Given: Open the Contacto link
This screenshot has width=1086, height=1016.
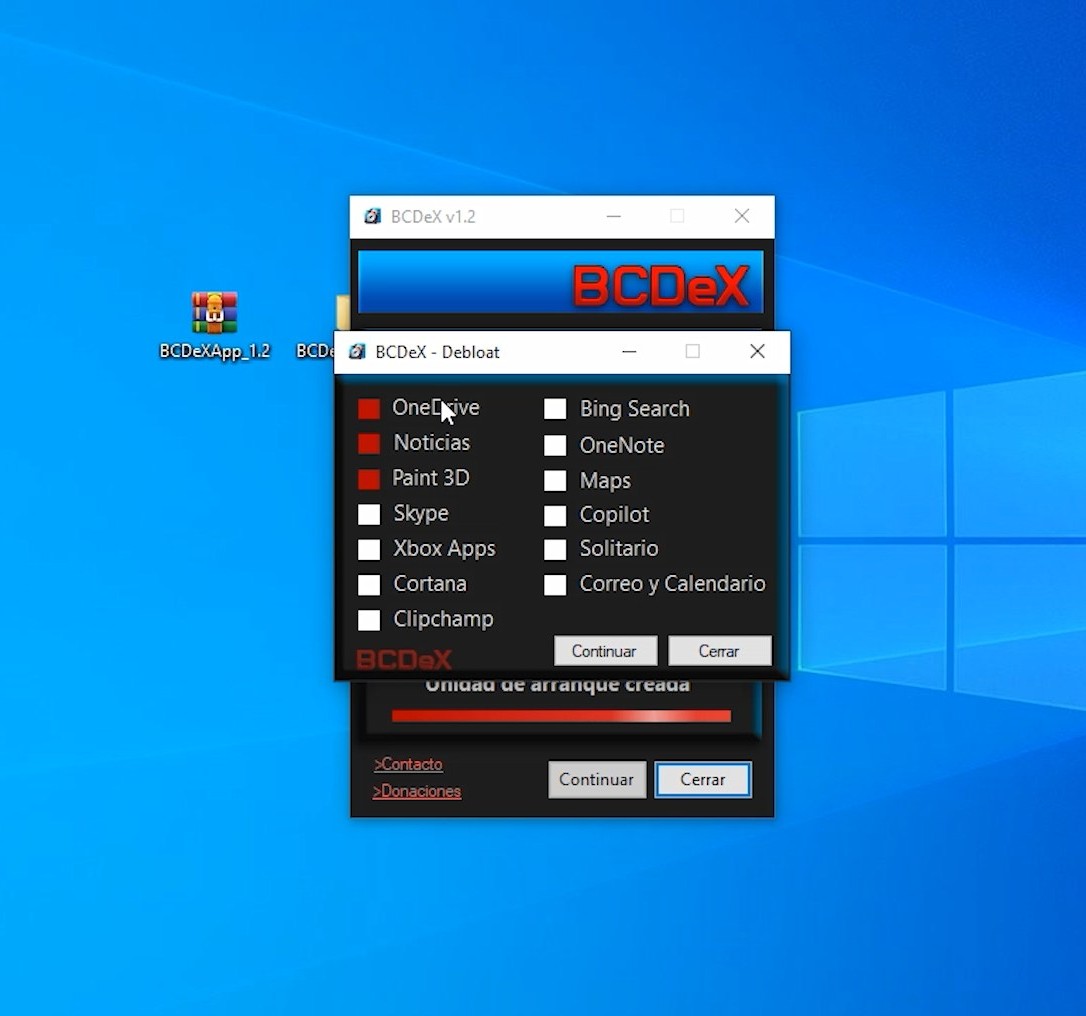Looking at the screenshot, I should tap(408, 764).
